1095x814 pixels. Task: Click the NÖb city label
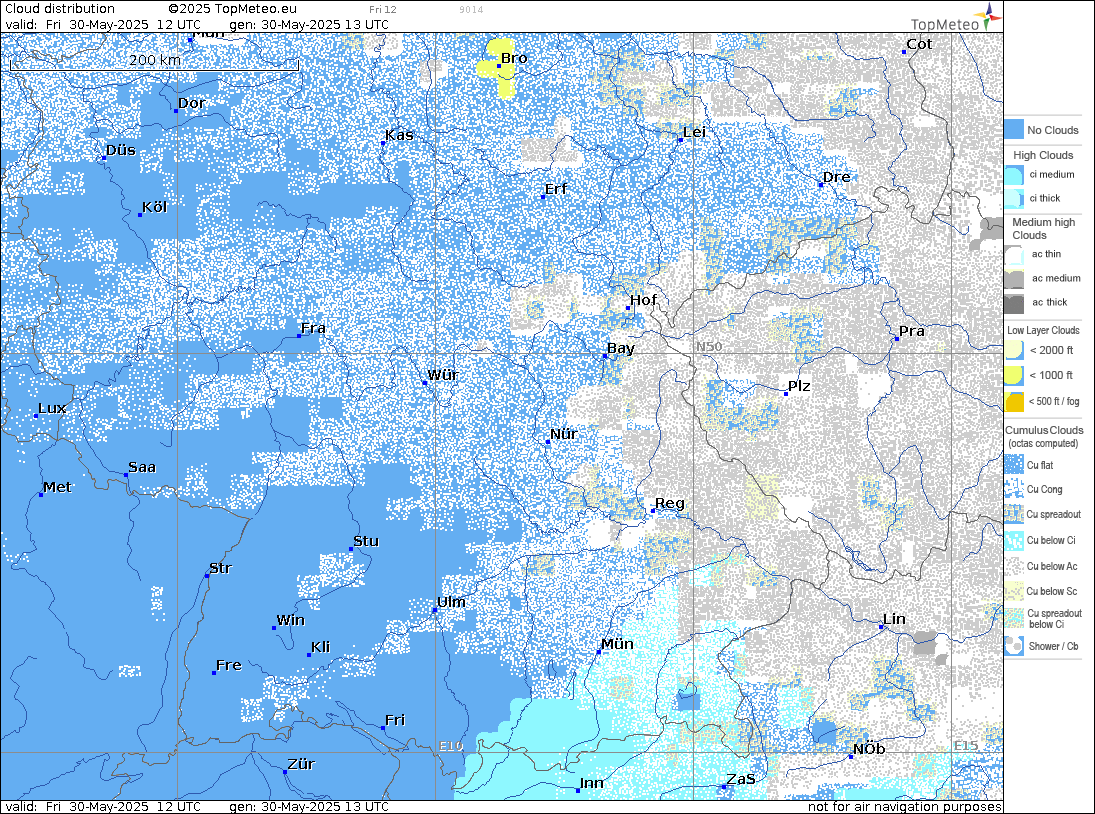pyautogui.click(x=869, y=749)
